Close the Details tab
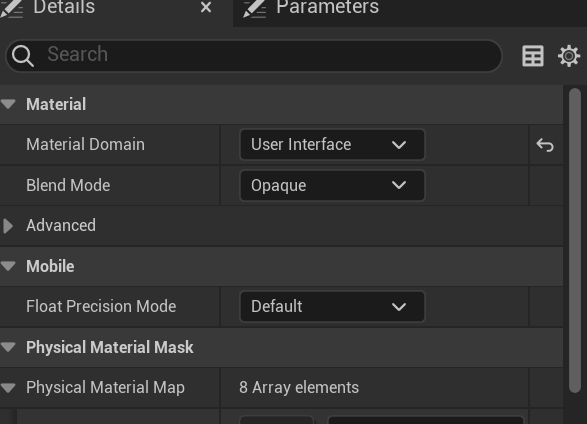The width and height of the screenshot is (587, 424). point(206,7)
